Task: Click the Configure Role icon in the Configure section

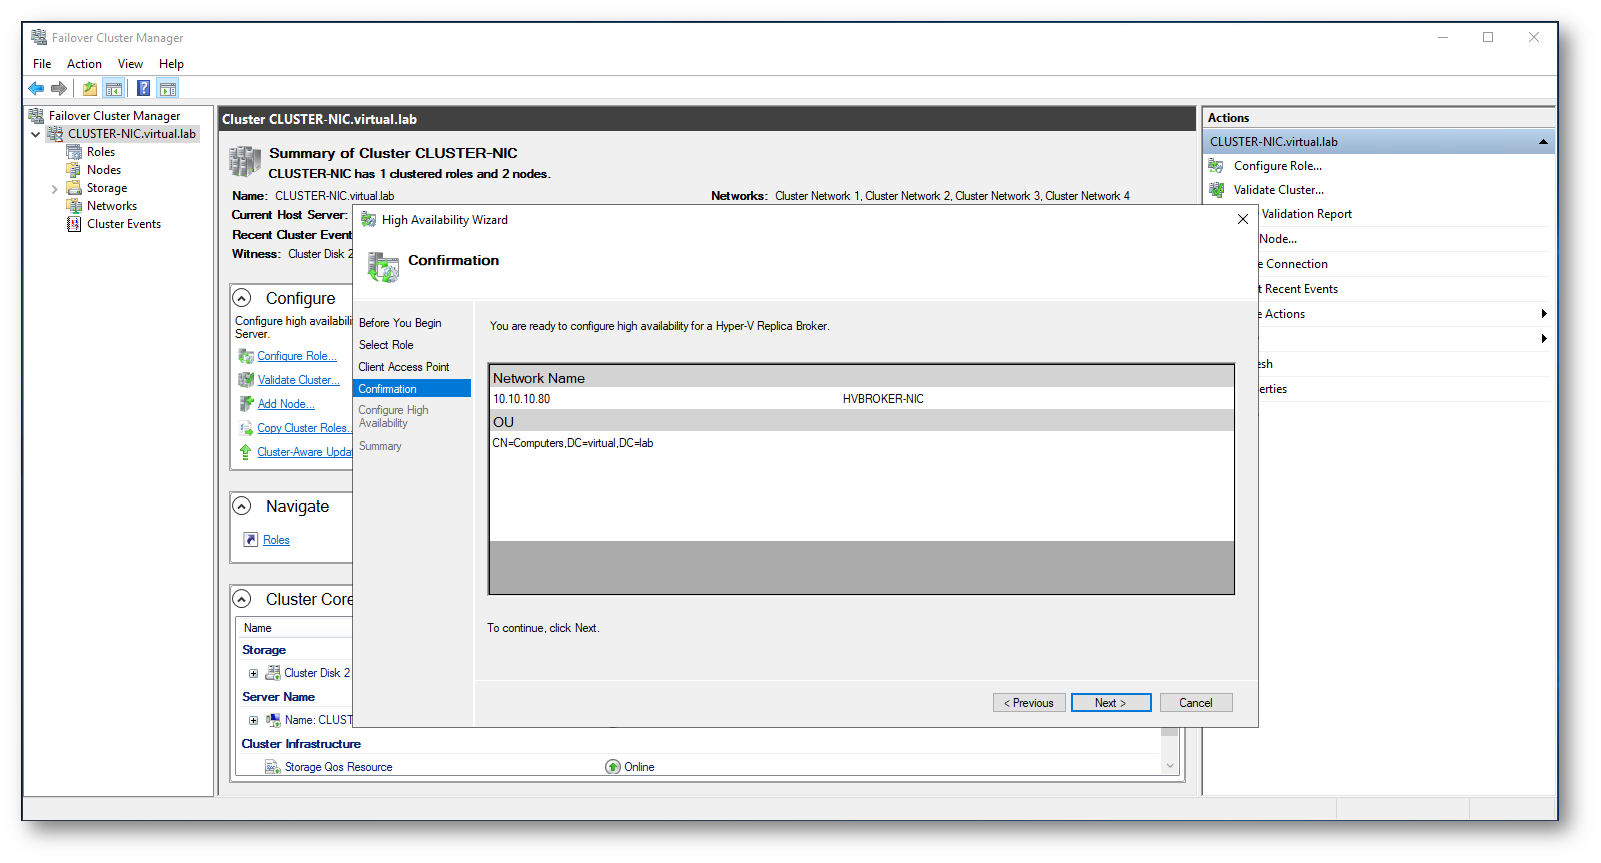Action: click(246, 356)
